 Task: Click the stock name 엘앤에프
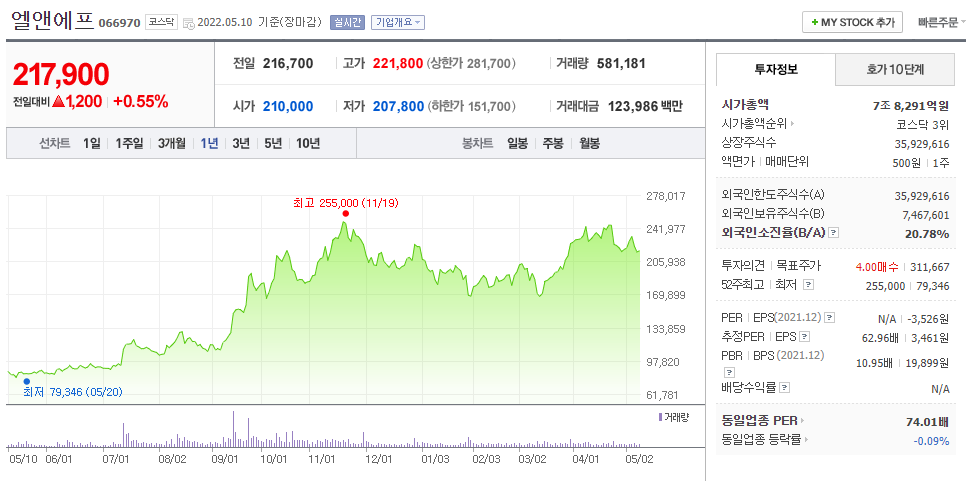[52, 20]
